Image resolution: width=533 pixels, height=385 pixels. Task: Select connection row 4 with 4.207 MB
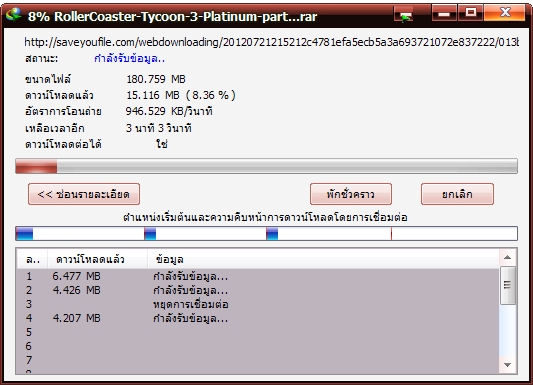coord(258,318)
